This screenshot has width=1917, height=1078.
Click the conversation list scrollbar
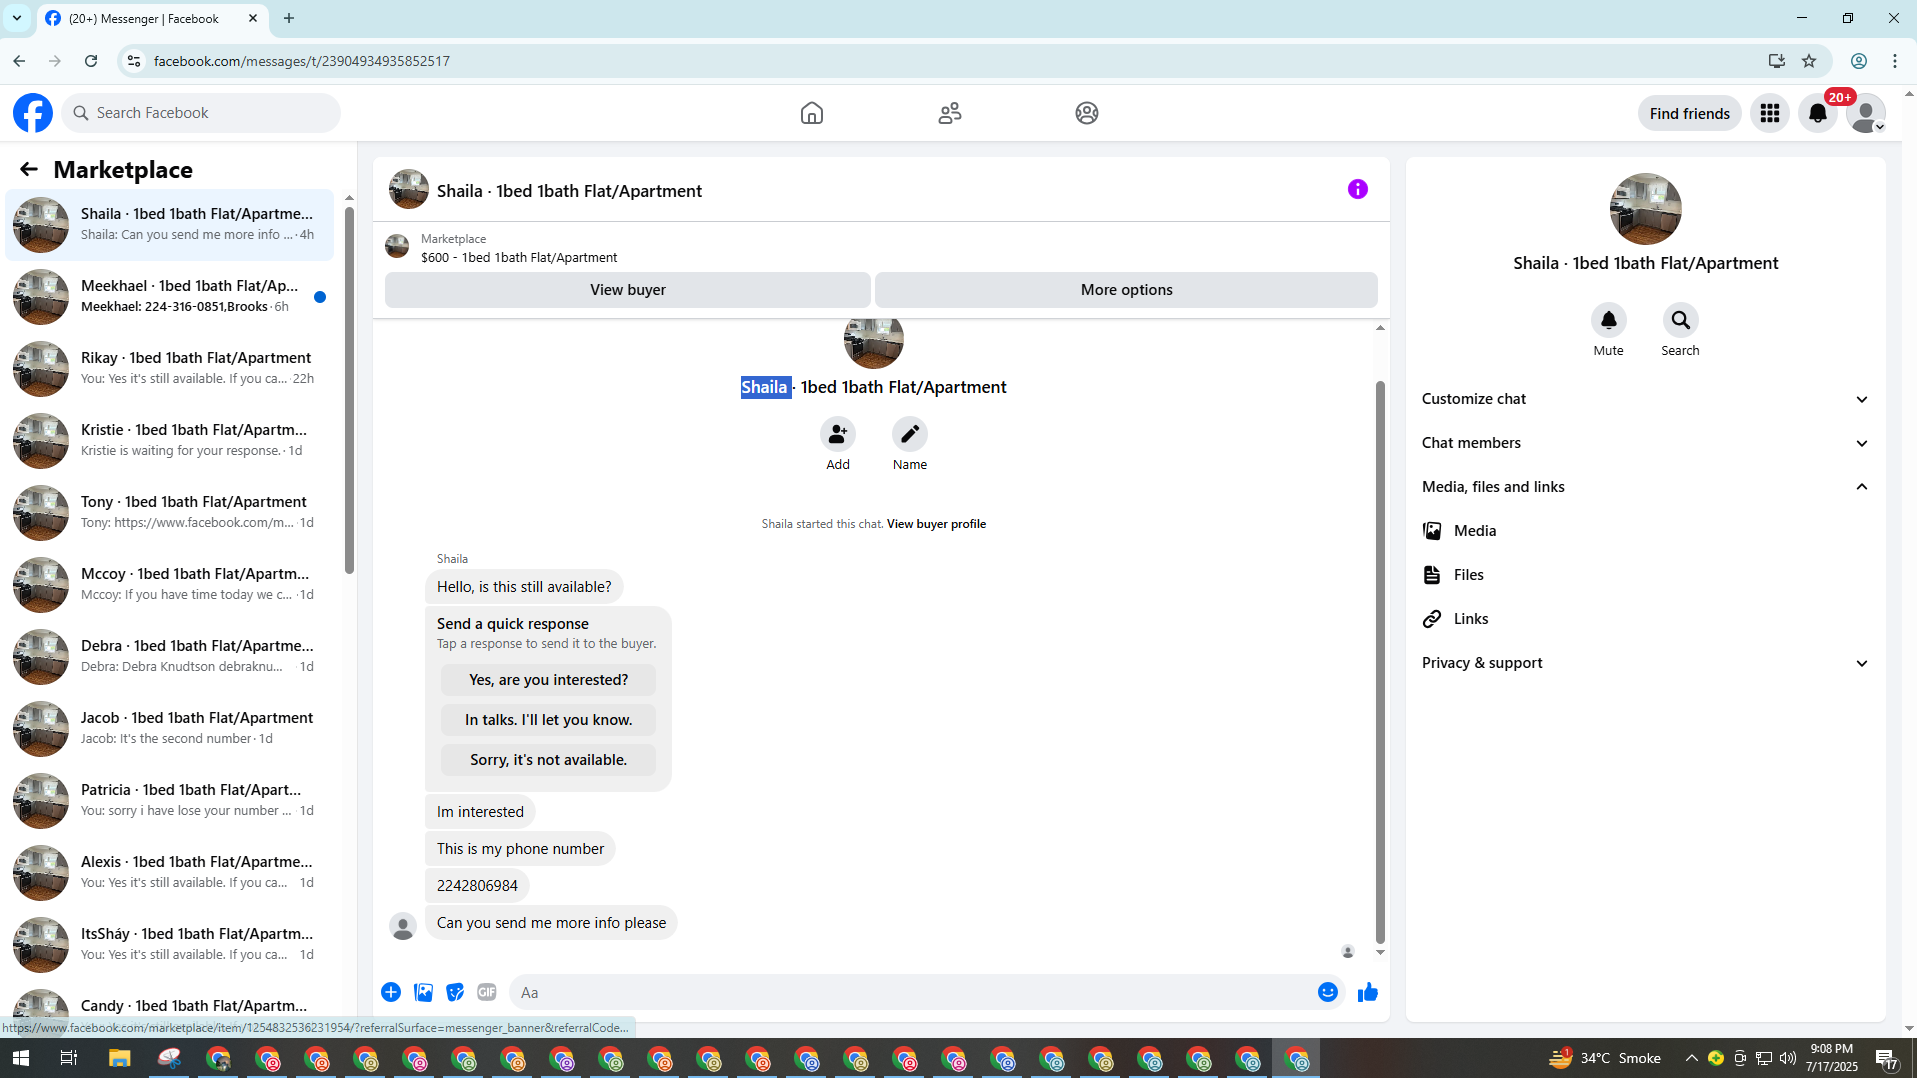click(x=349, y=390)
